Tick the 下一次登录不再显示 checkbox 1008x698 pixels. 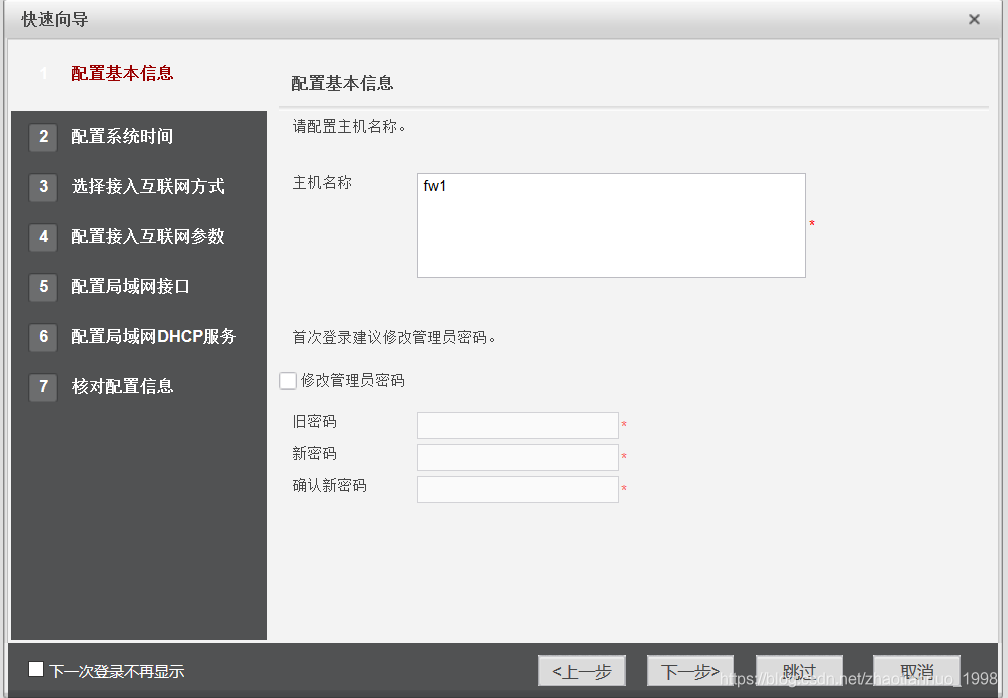(x=36, y=670)
